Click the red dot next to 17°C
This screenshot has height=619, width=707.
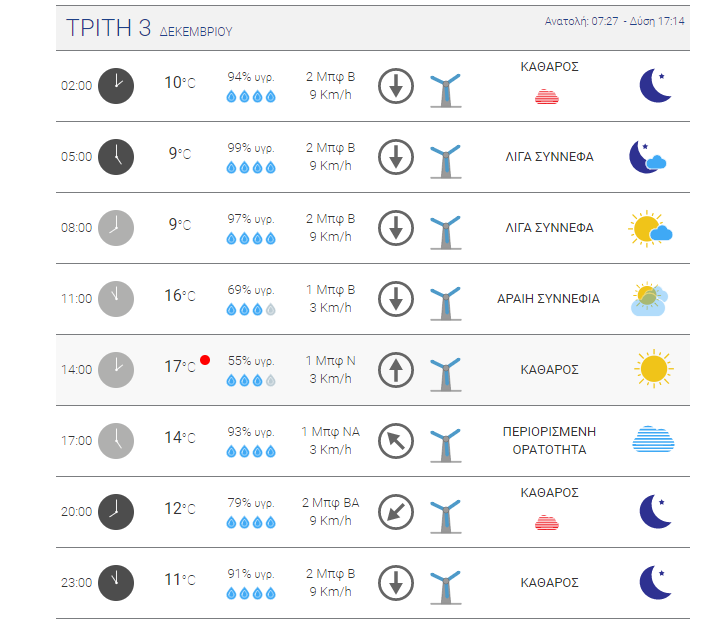pyautogui.click(x=205, y=360)
